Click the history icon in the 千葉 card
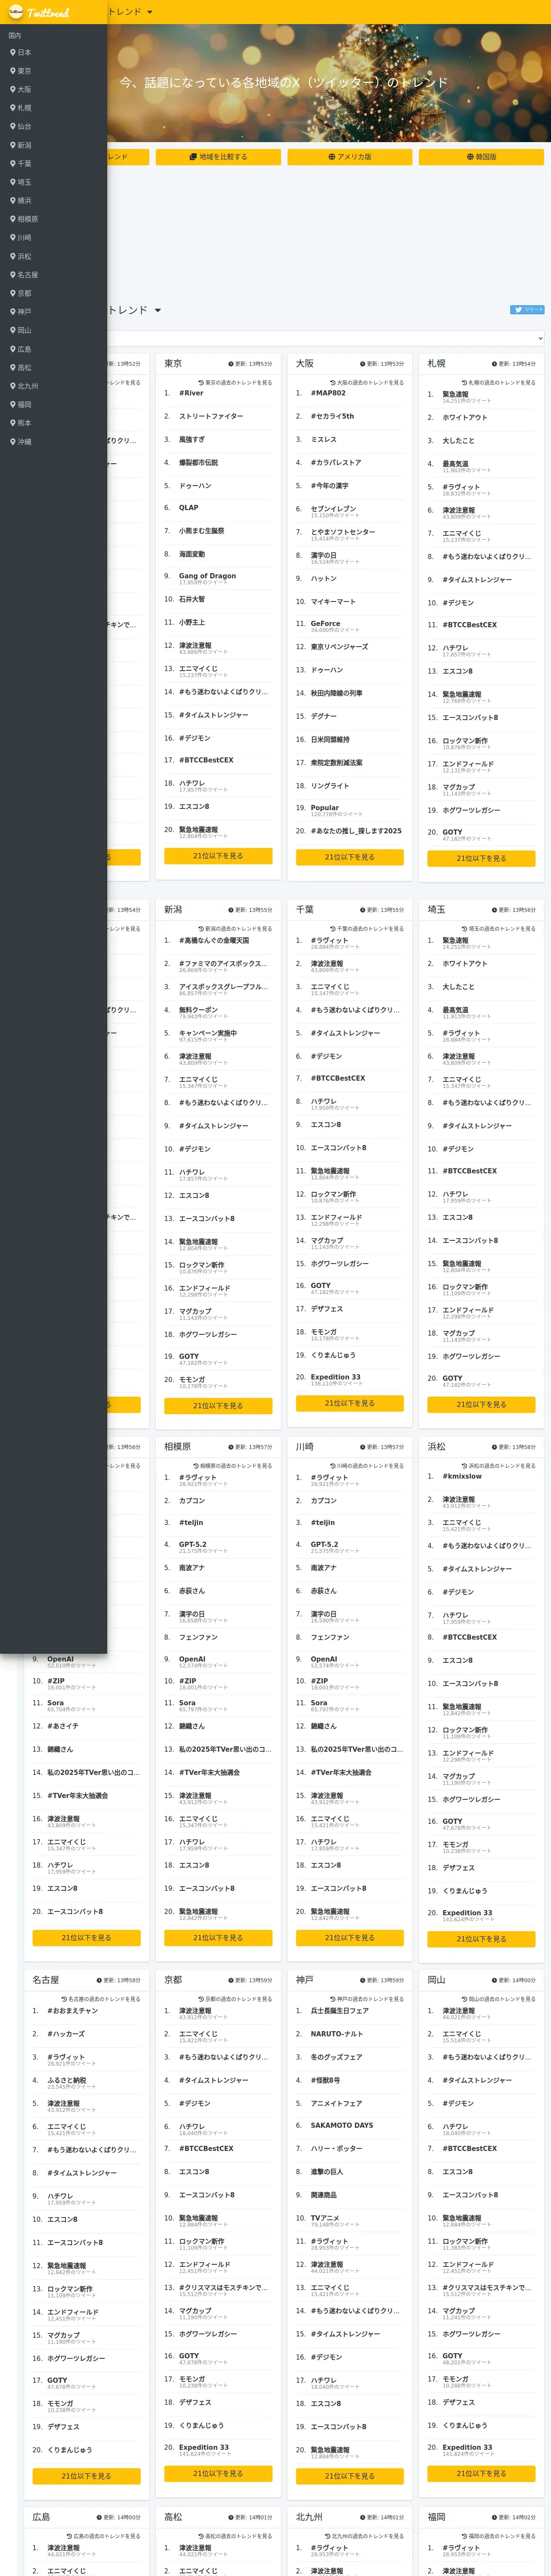The height and width of the screenshot is (2576, 551). (333, 929)
